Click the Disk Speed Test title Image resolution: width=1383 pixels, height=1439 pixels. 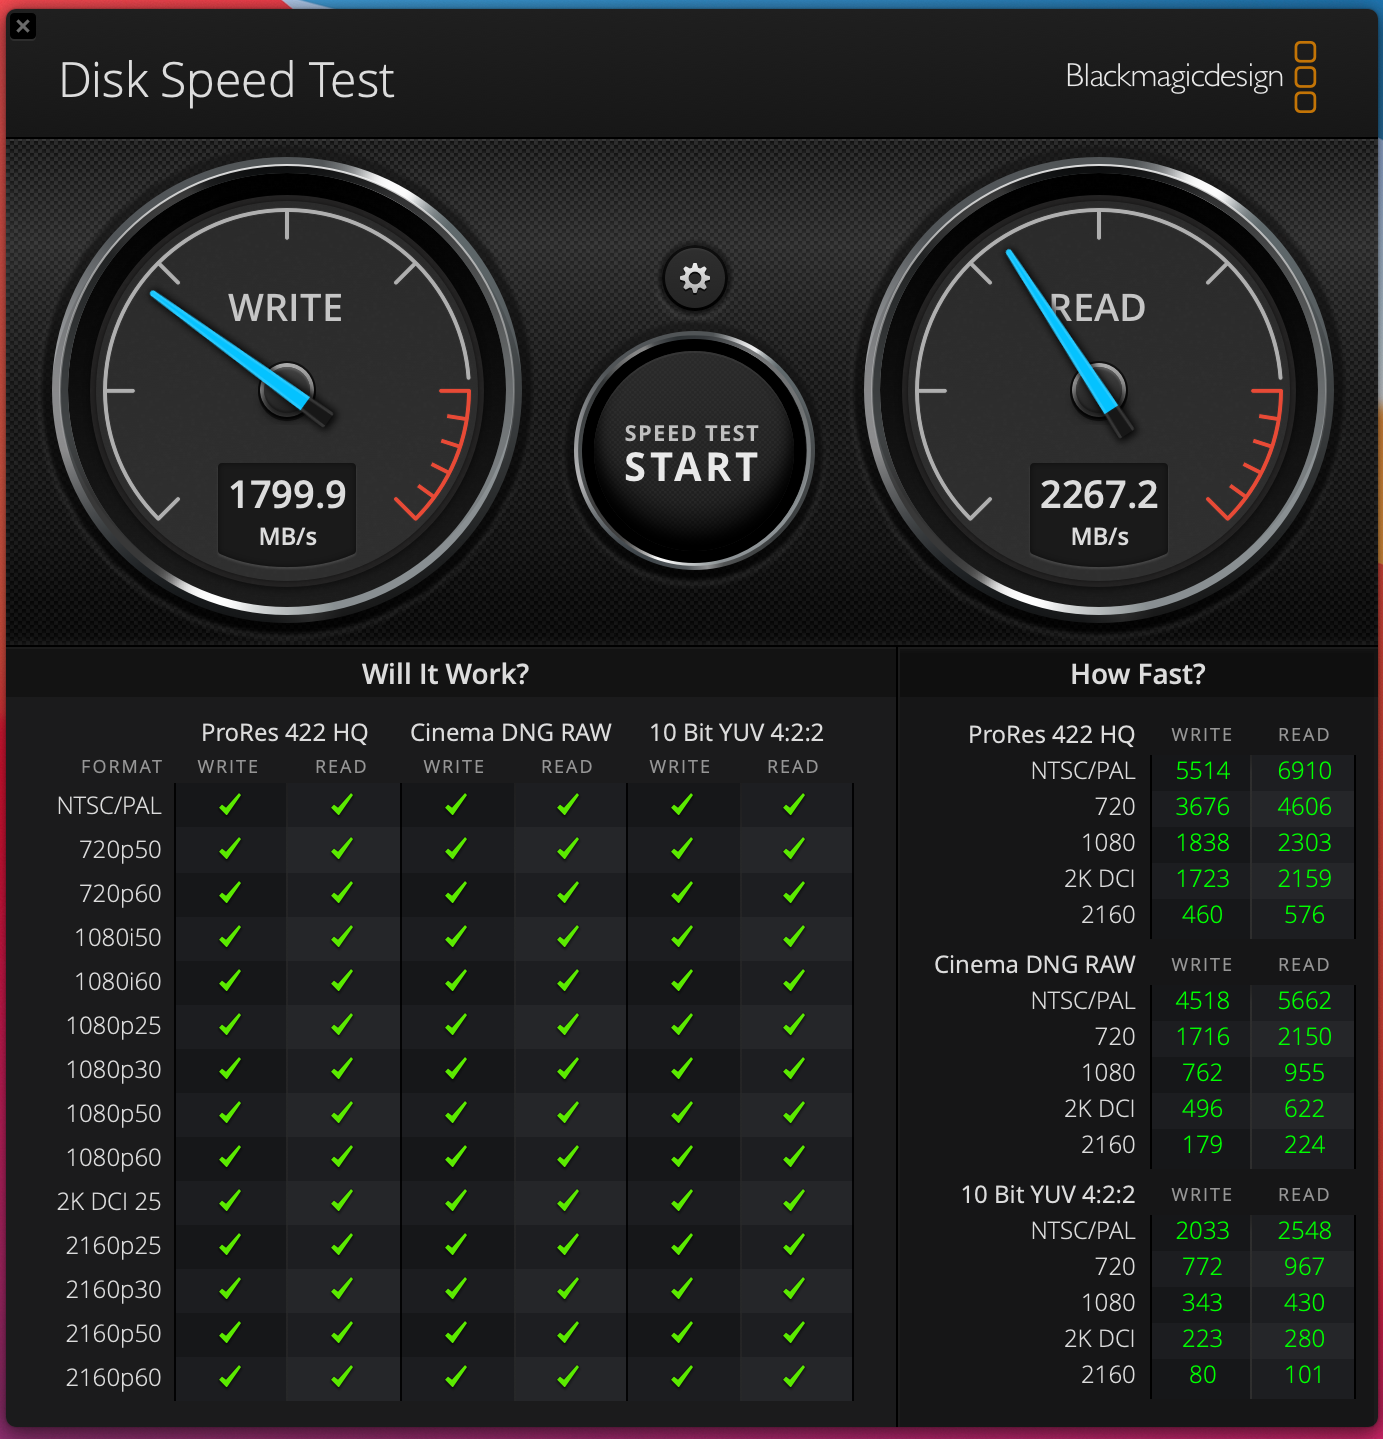pyautogui.click(x=227, y=81)
